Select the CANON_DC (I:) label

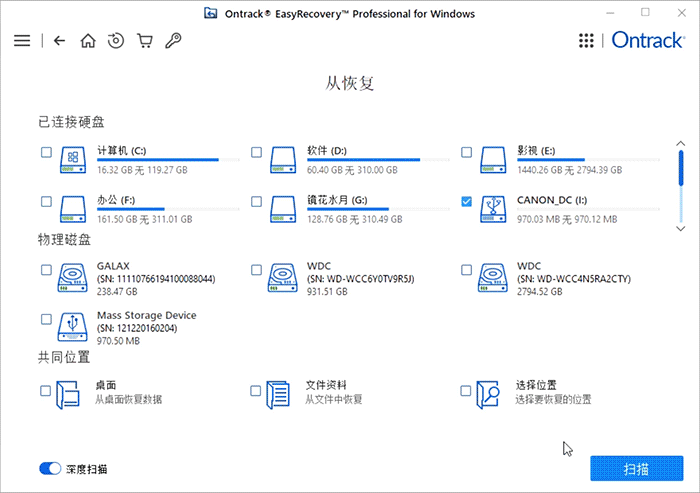552,200
